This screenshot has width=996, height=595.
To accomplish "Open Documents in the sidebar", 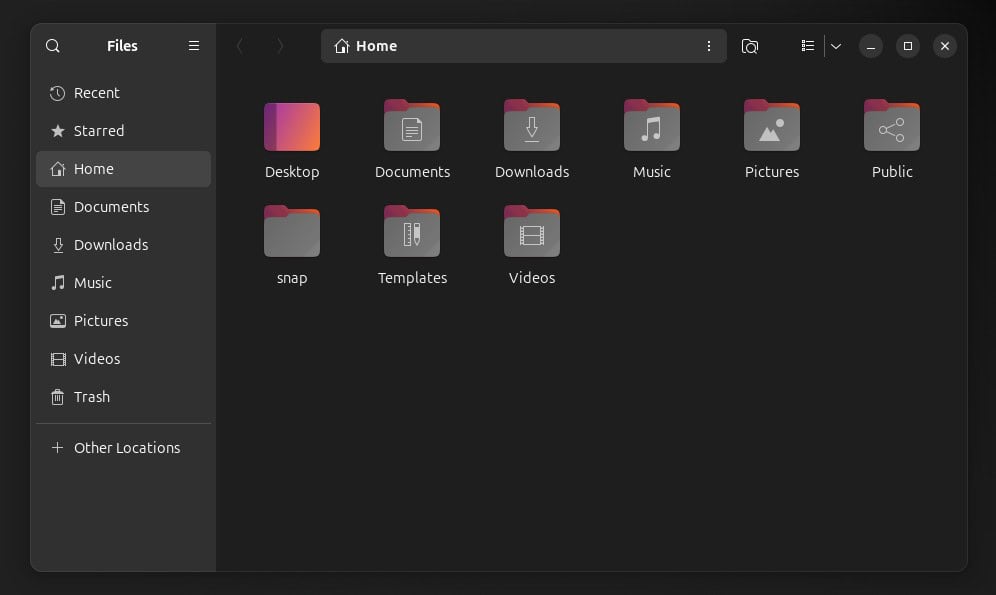I will coord(123,207).
